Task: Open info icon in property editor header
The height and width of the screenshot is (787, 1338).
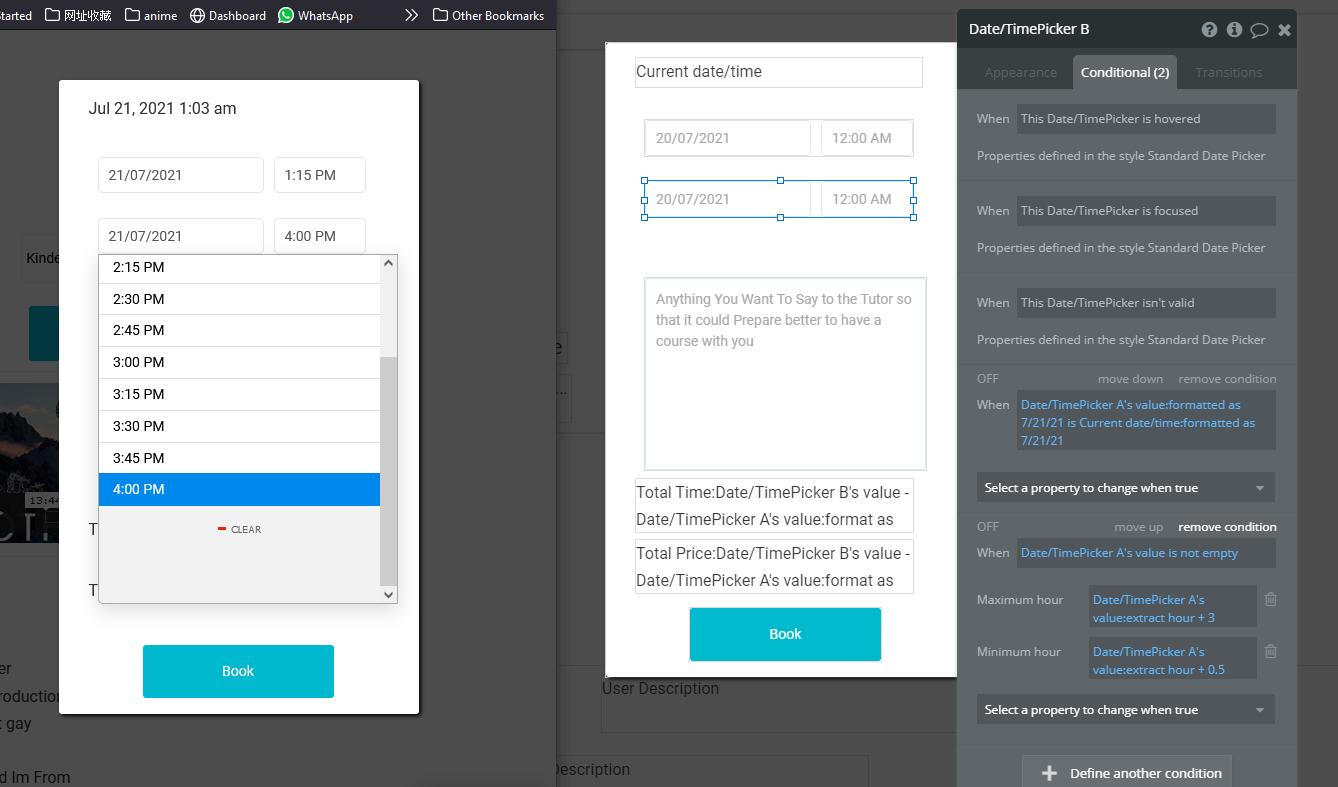Action: [x=1234, y=30]
